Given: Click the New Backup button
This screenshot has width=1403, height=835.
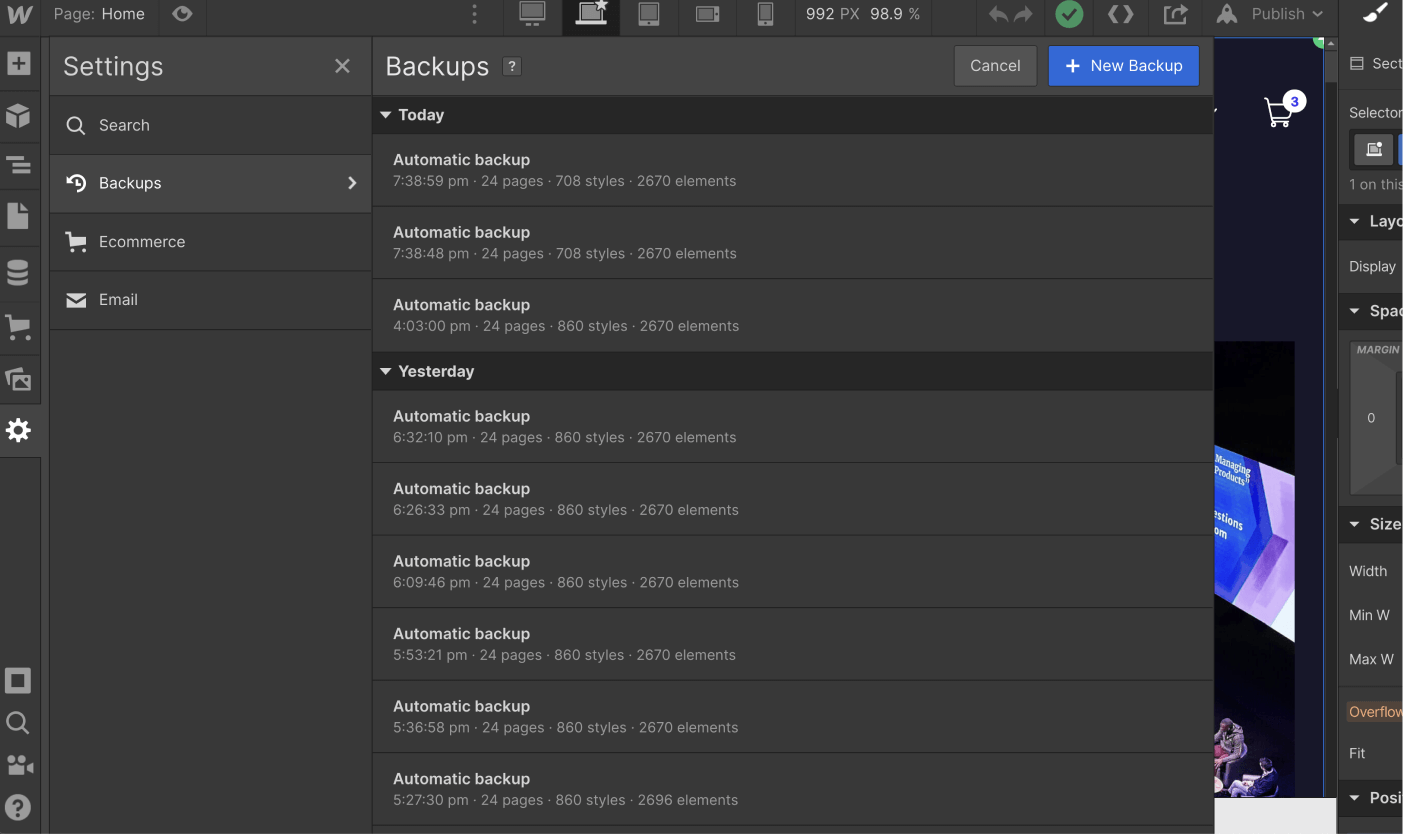Looking at the screenshot, I should coord(1123,65).
